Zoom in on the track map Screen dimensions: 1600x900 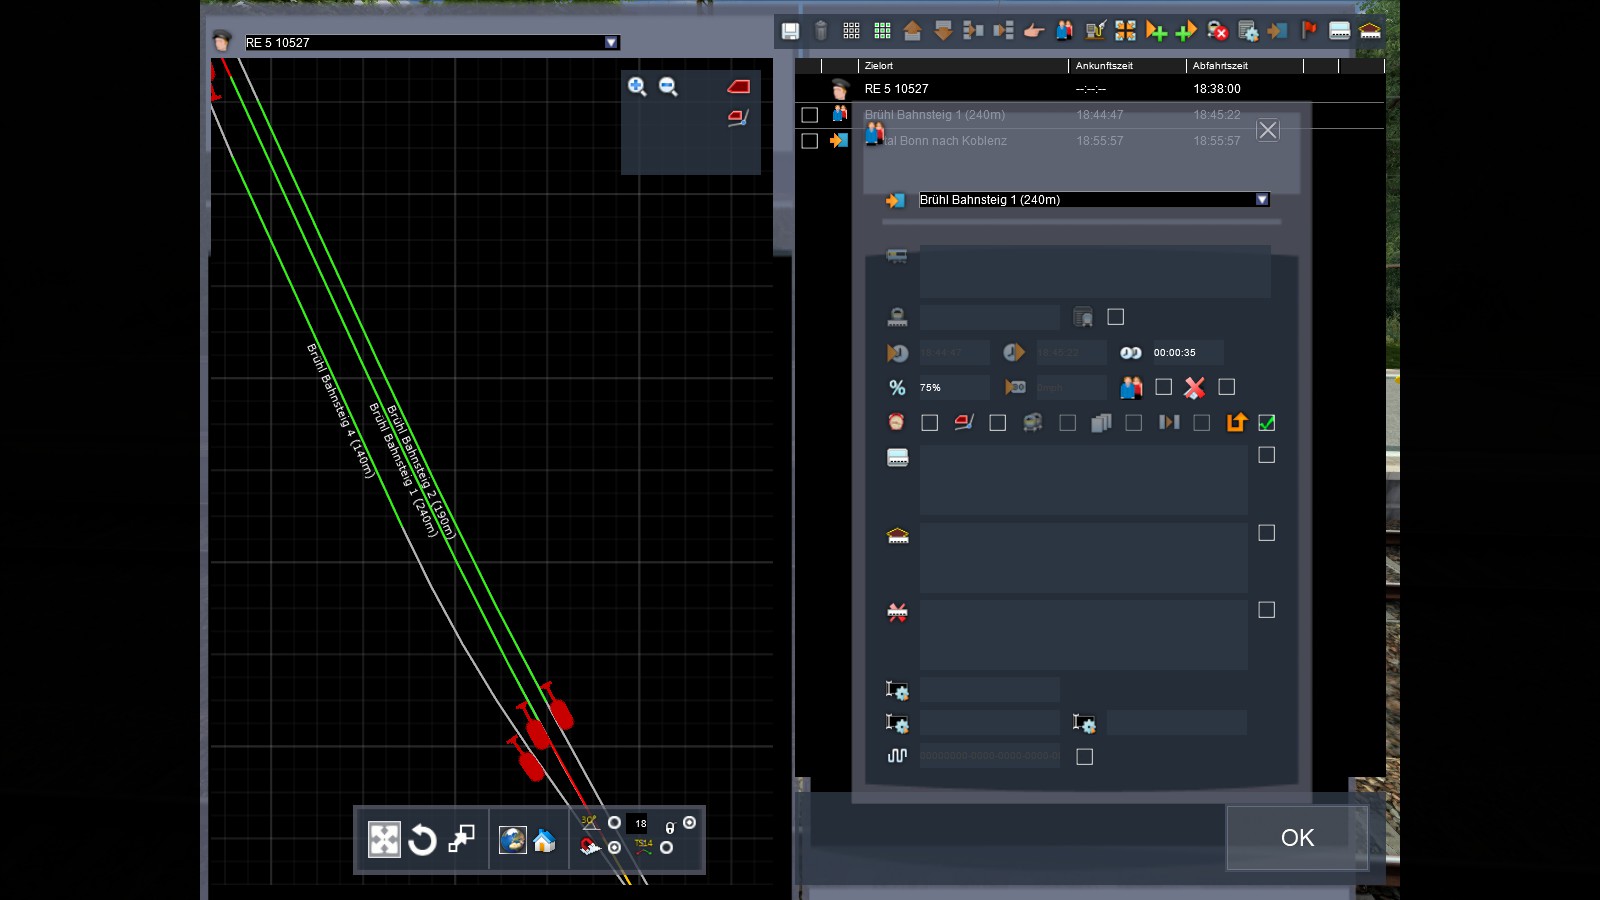[x=637, y=87]
